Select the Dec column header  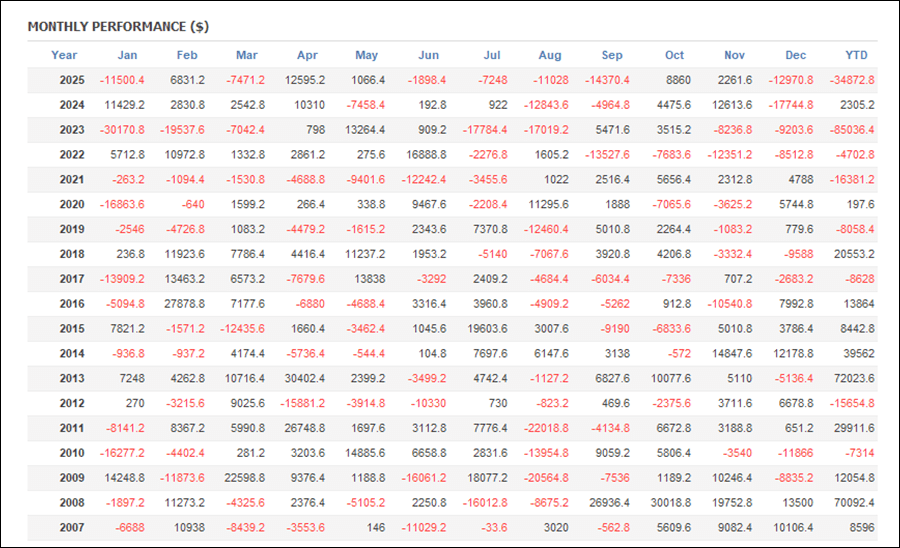[796, 55]
